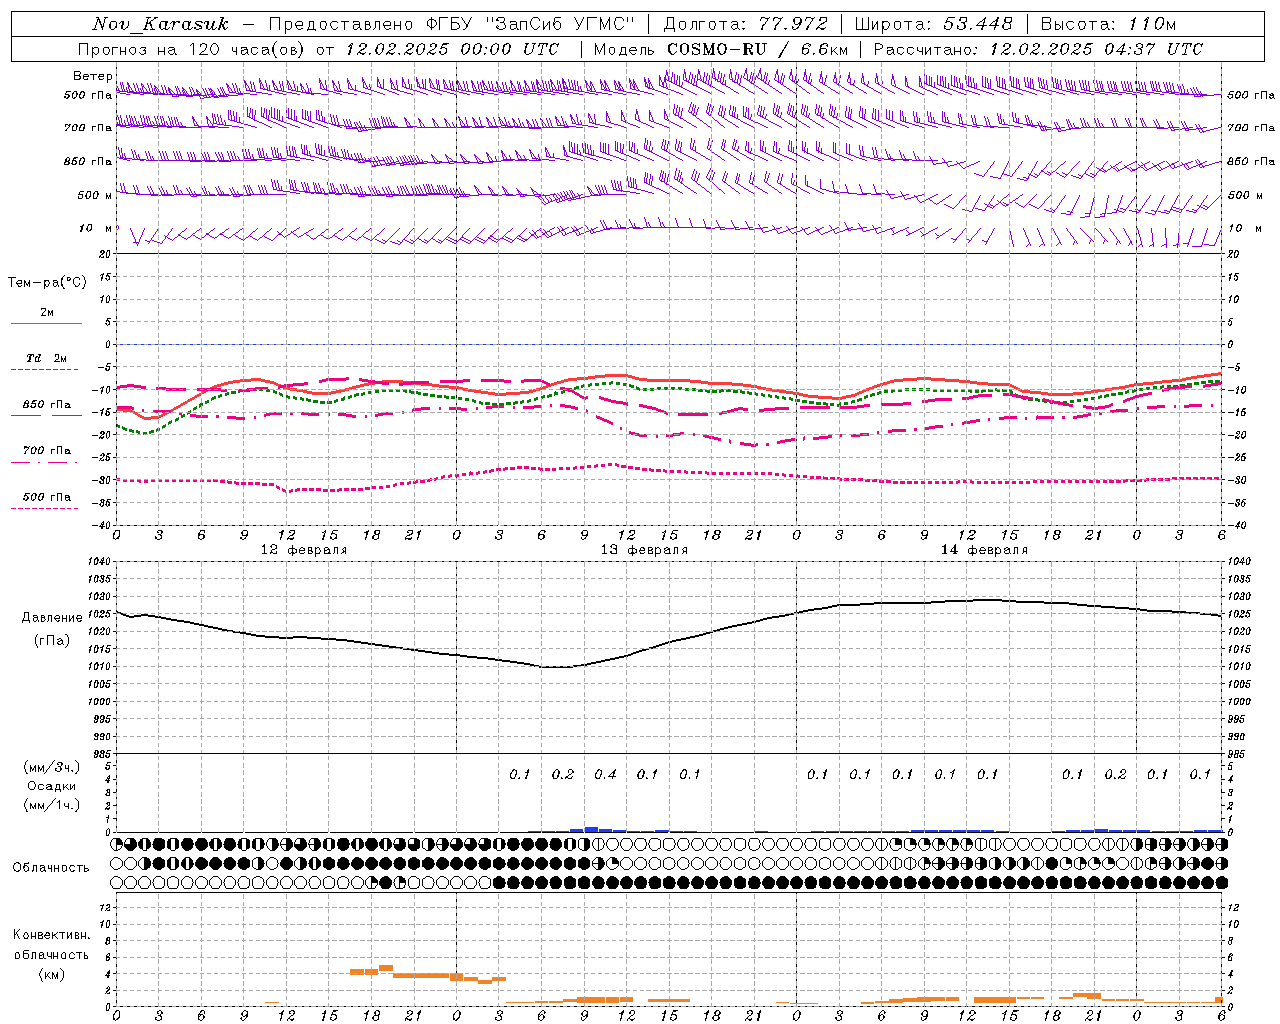Click the 0.4 precipitation amount value
The width and height of the screenshot is (1280, 1024).
[605, 774]
